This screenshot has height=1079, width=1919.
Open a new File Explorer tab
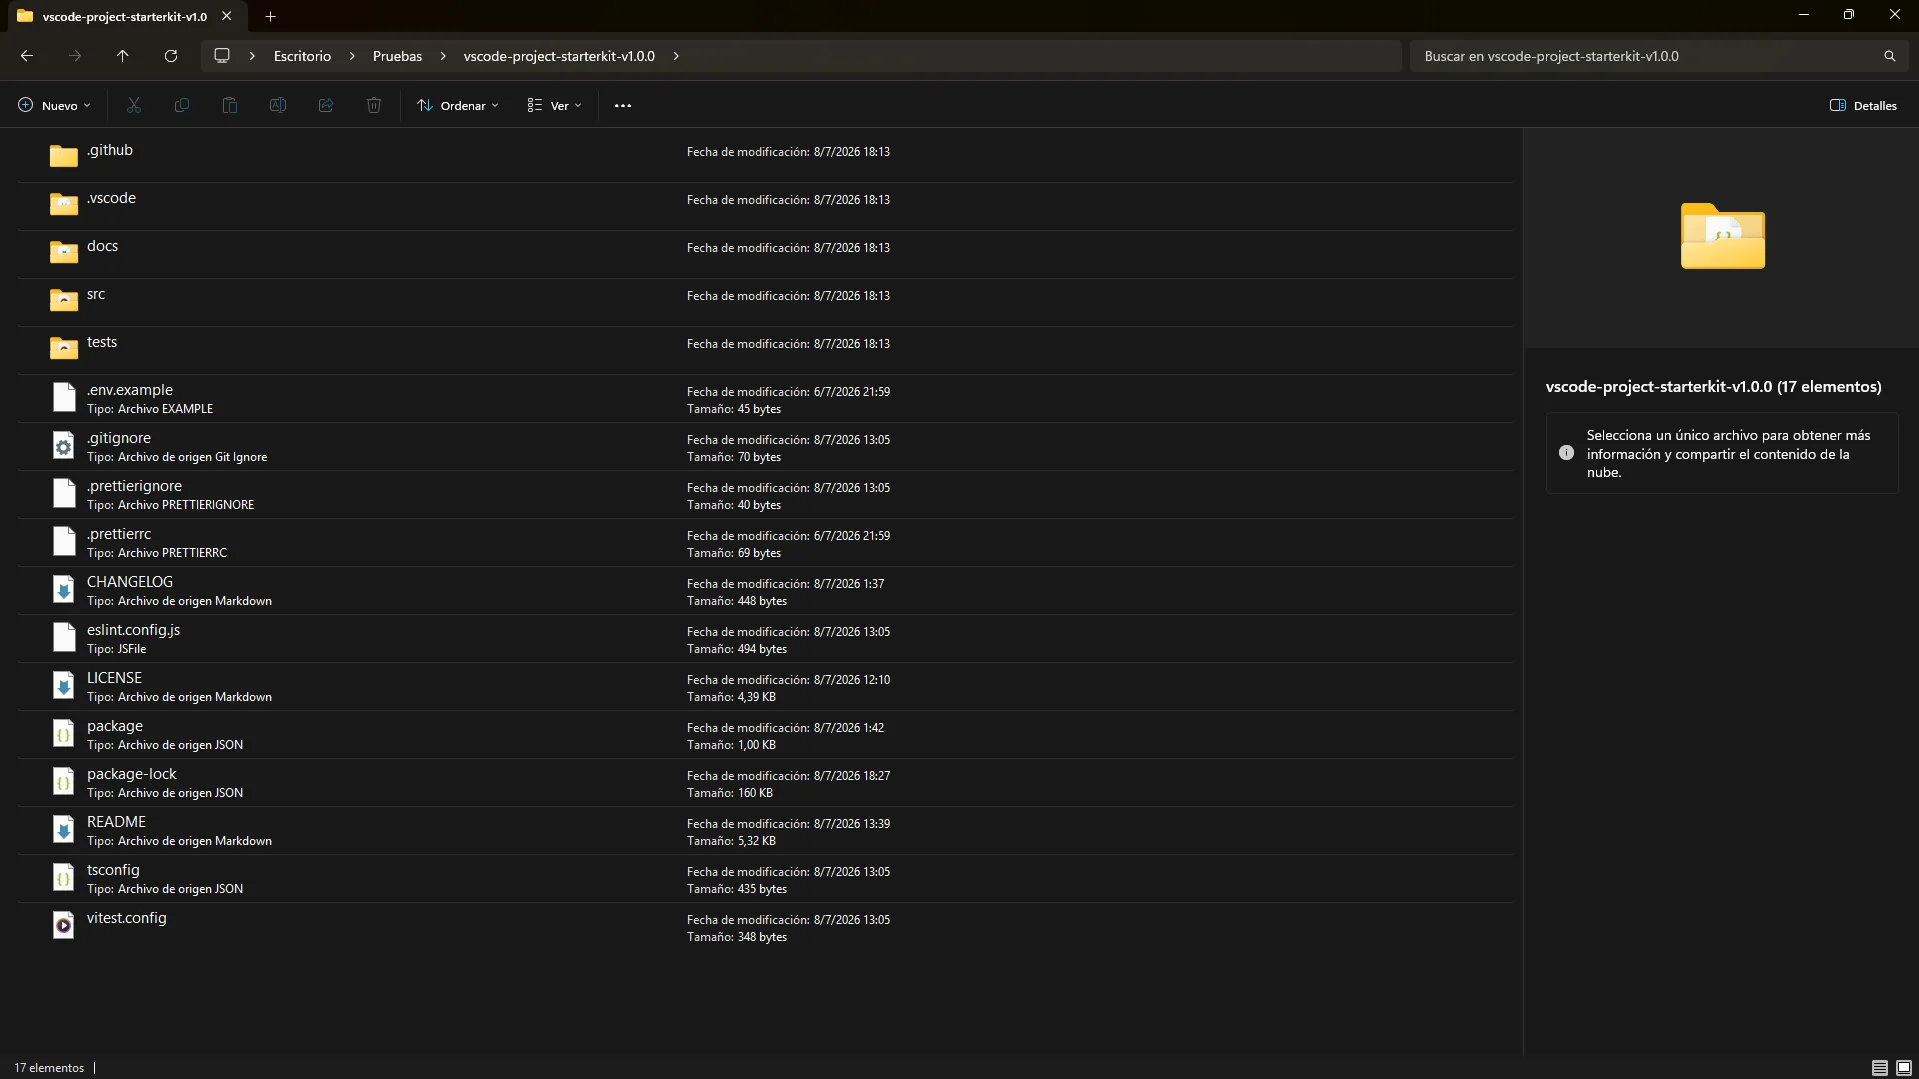tap(270, 16)
